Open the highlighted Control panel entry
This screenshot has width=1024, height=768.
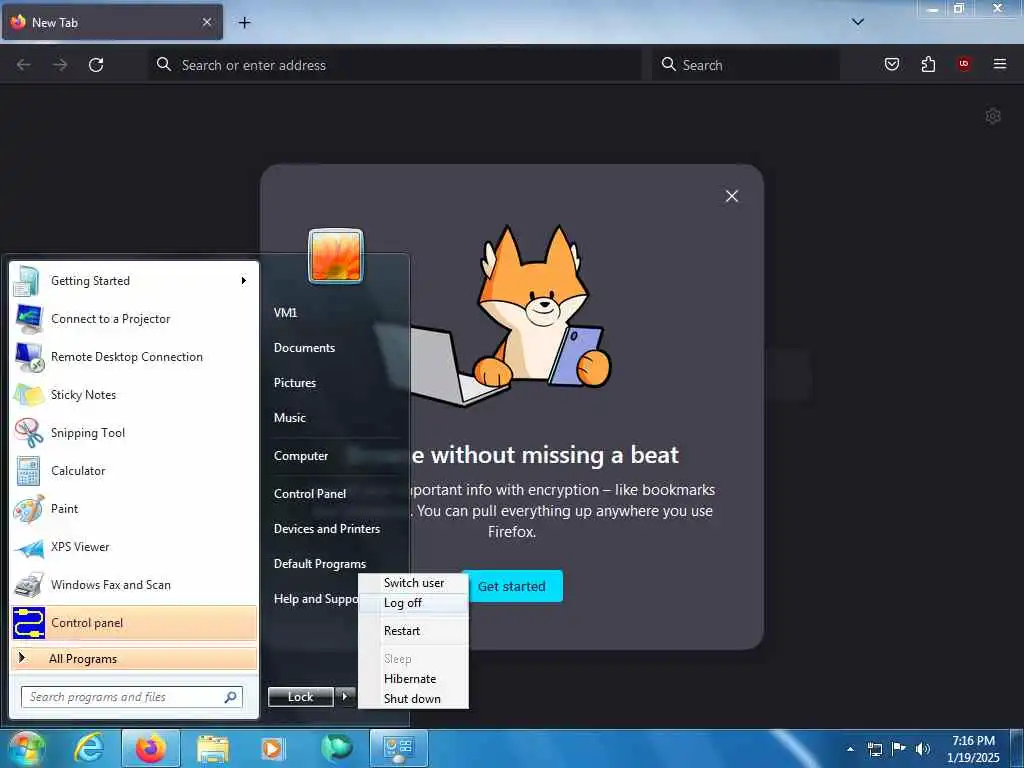[x=134, y=623]
